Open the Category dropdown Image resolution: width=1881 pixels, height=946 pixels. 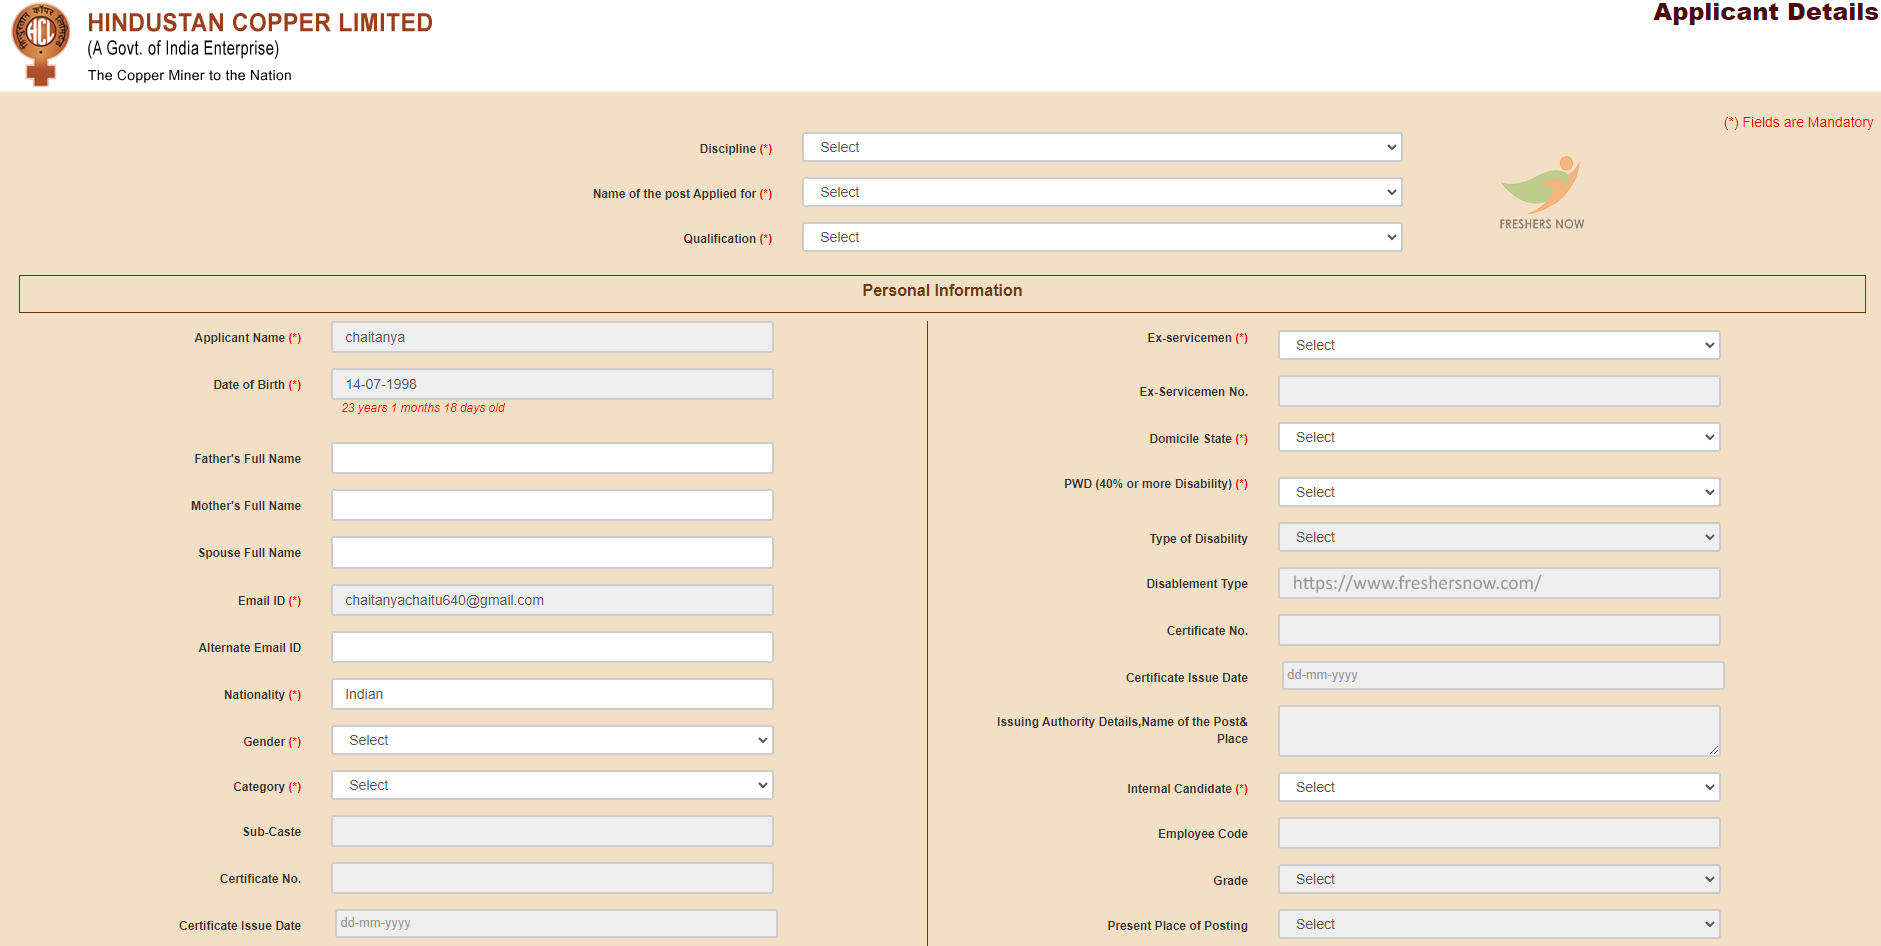pyautogui.click(x=552, y=785)
